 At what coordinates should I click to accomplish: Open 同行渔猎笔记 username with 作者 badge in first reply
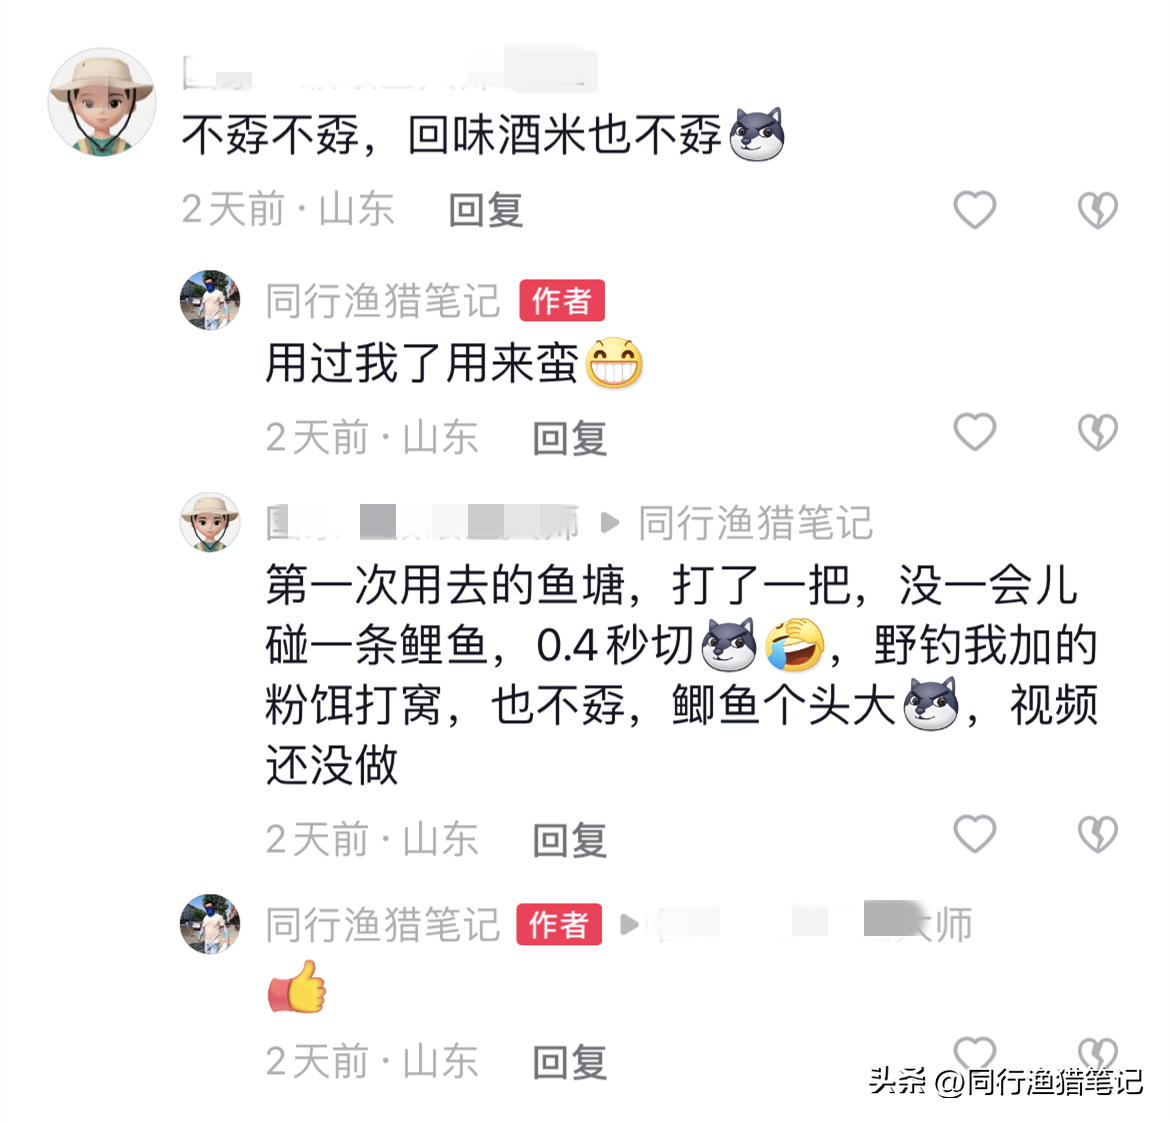pyautogui.click(x=383, y=301)
